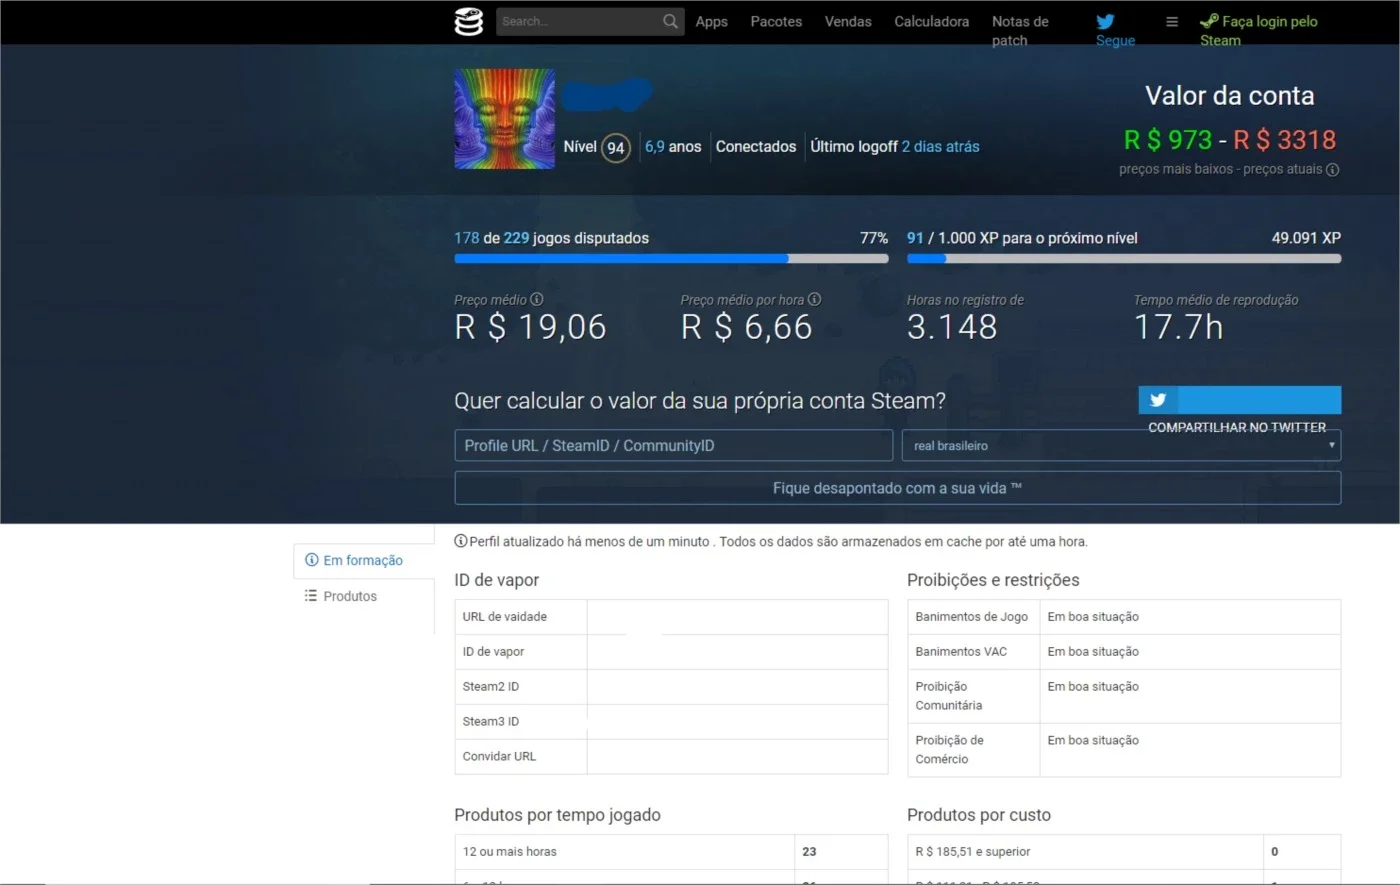
Task: Open the SteamDB logo home icon
Action: (x=468, y=21)
